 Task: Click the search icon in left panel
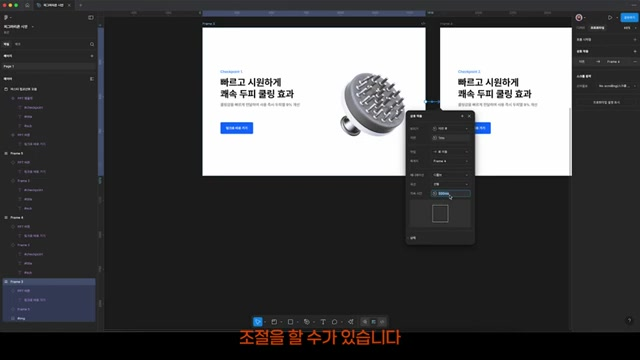coord(92,44)
